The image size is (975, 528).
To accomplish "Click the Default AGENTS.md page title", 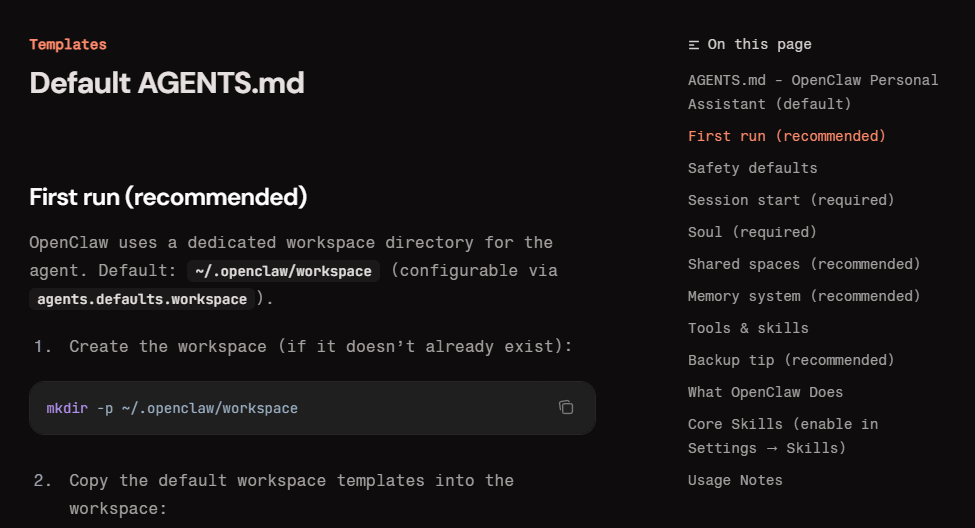I will pyautogui.click(x=167, y=83).
